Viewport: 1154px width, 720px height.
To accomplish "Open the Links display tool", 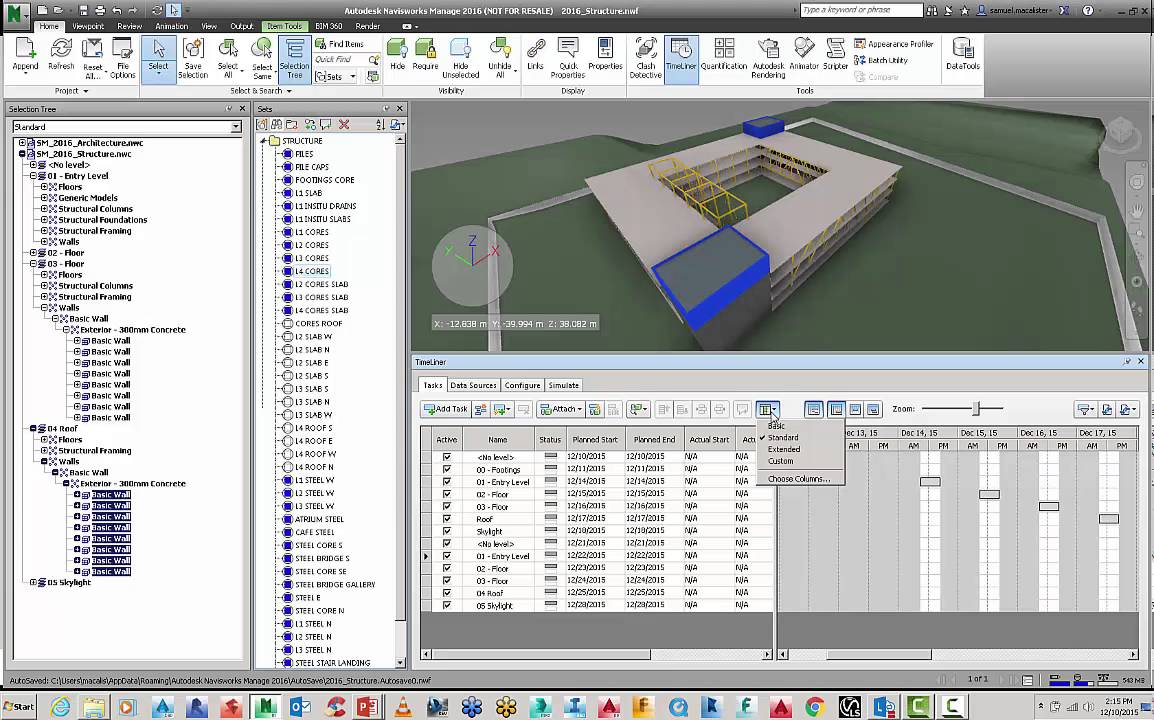I will click(535, 55).
